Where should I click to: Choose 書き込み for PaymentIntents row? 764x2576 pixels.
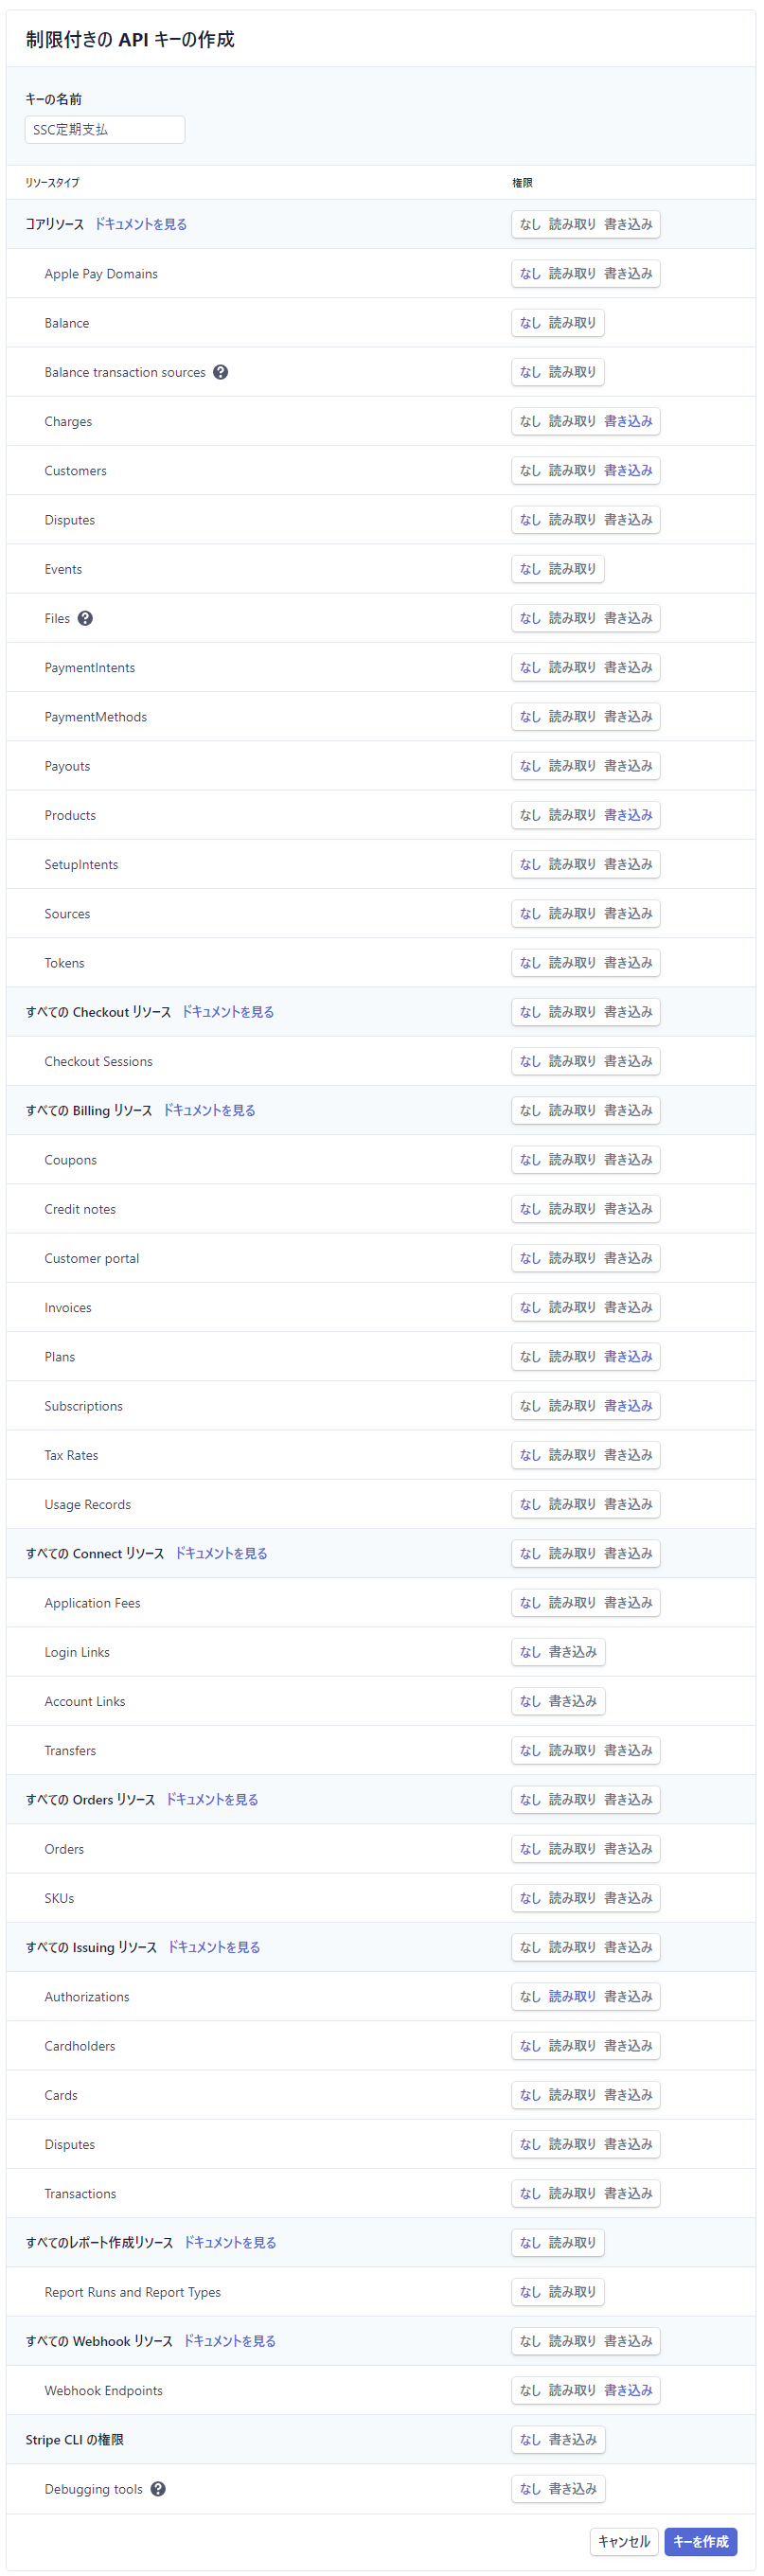tap(627, 667)
